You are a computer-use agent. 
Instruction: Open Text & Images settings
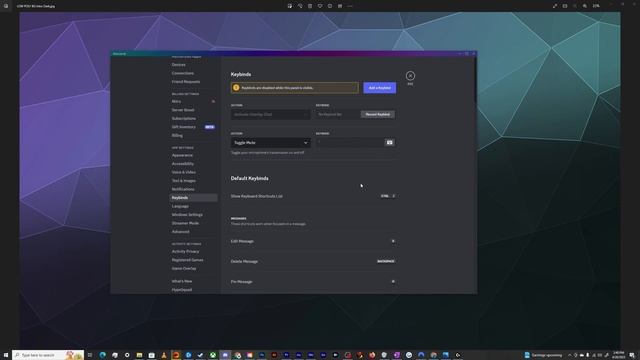click(184, 180)
